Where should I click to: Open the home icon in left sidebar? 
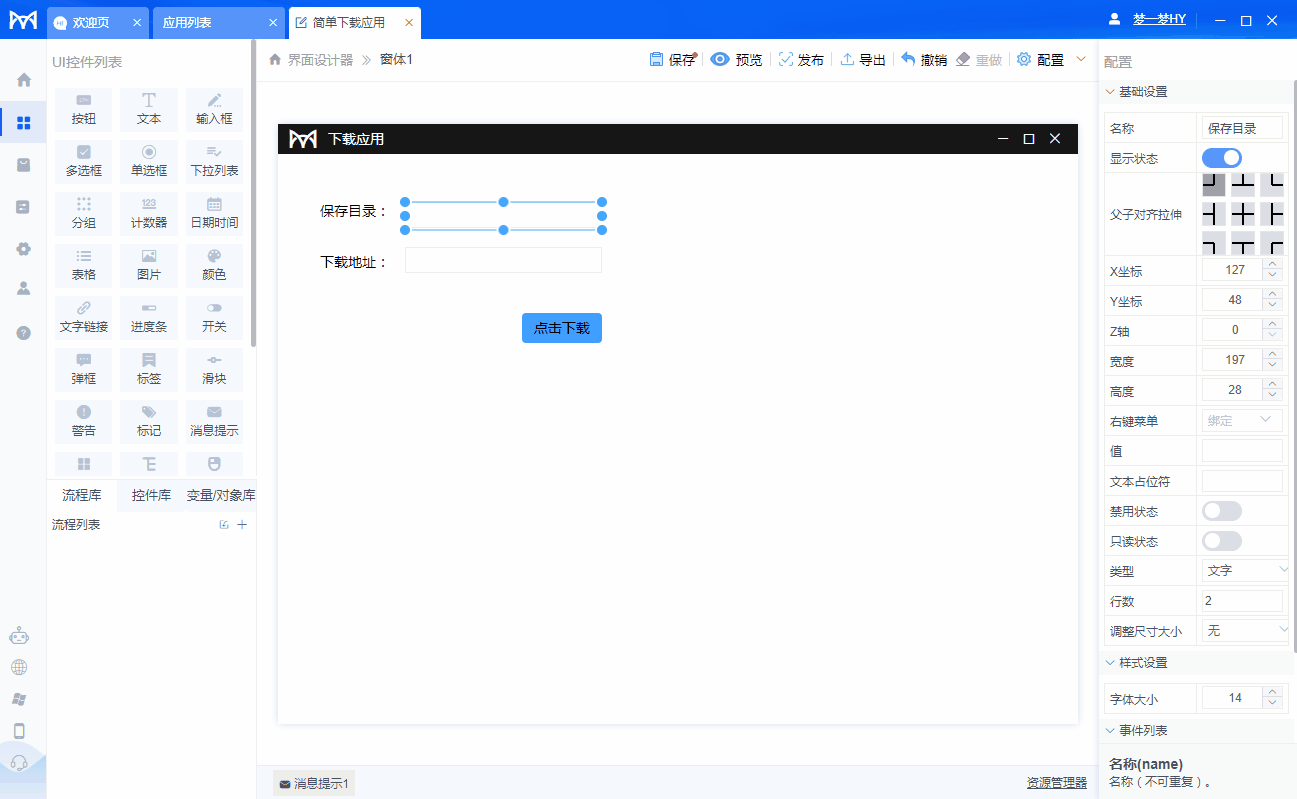pos(23,80)
